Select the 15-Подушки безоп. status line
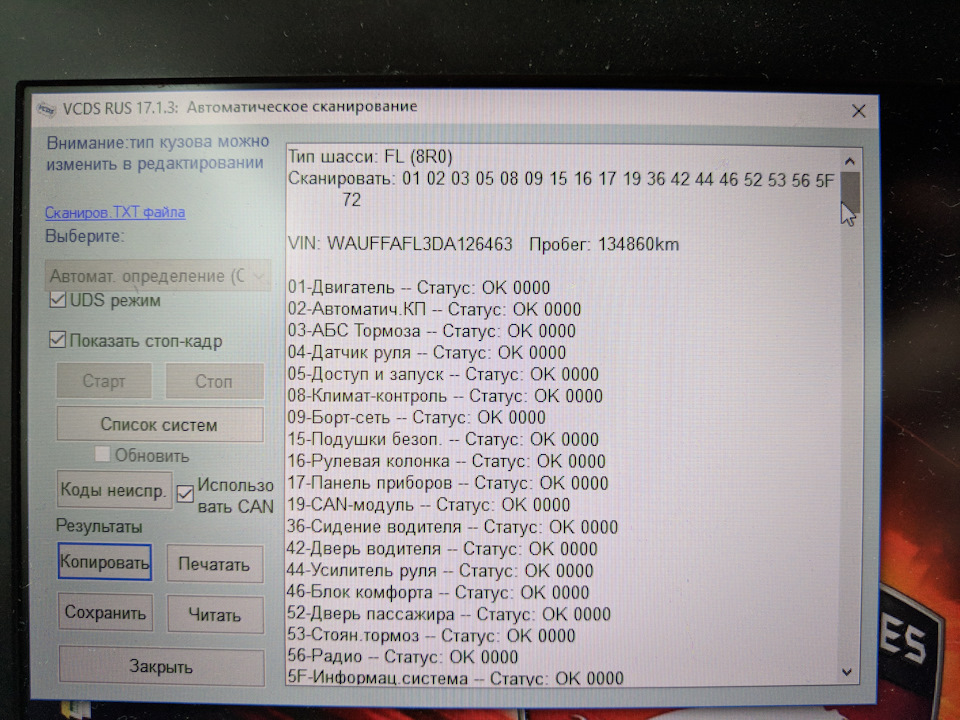The image size is (960, 720). 443,439
